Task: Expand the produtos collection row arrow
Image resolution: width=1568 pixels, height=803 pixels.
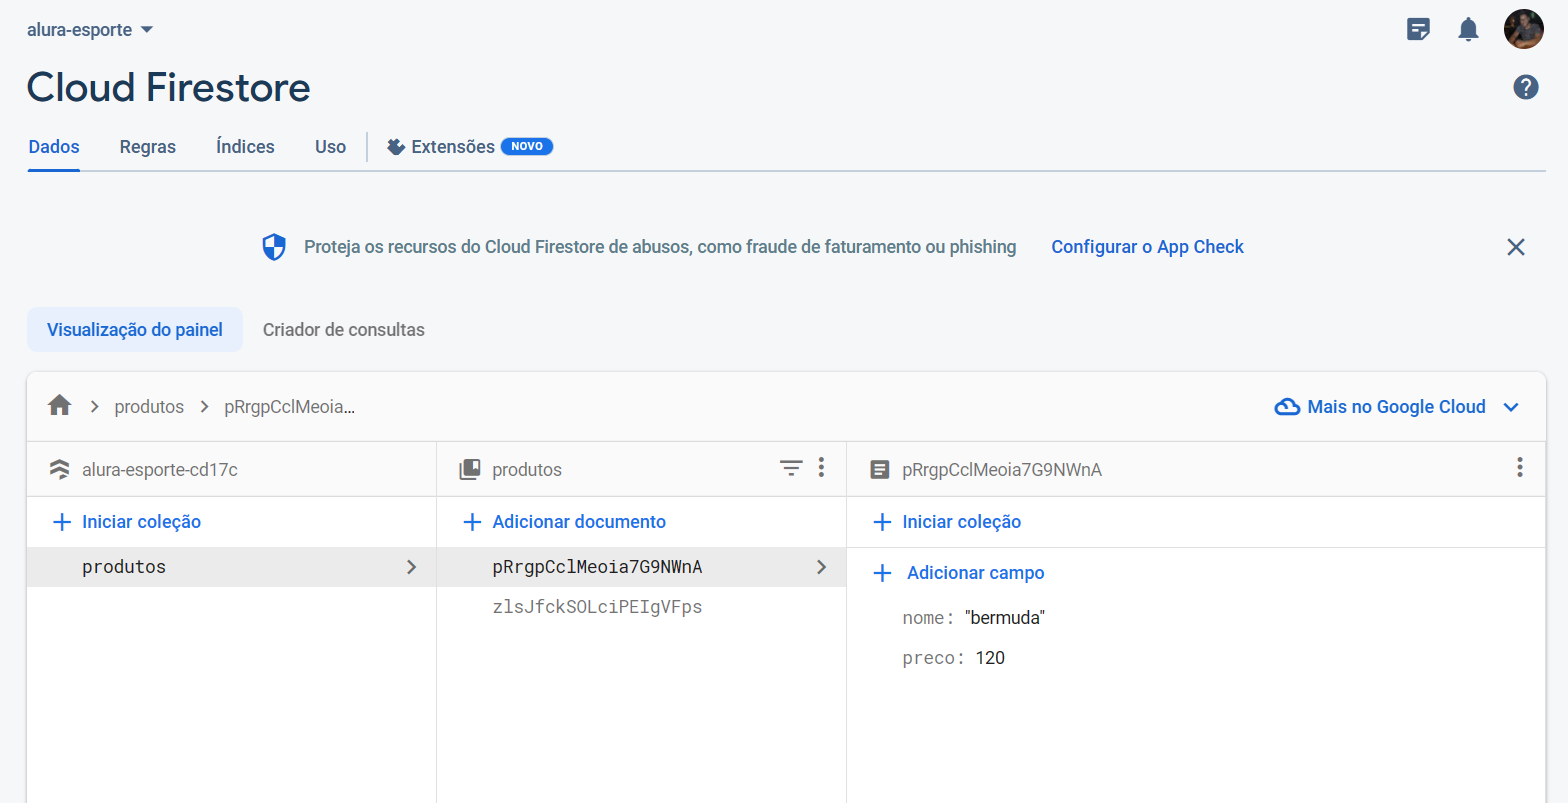Action: coord(411,567)
